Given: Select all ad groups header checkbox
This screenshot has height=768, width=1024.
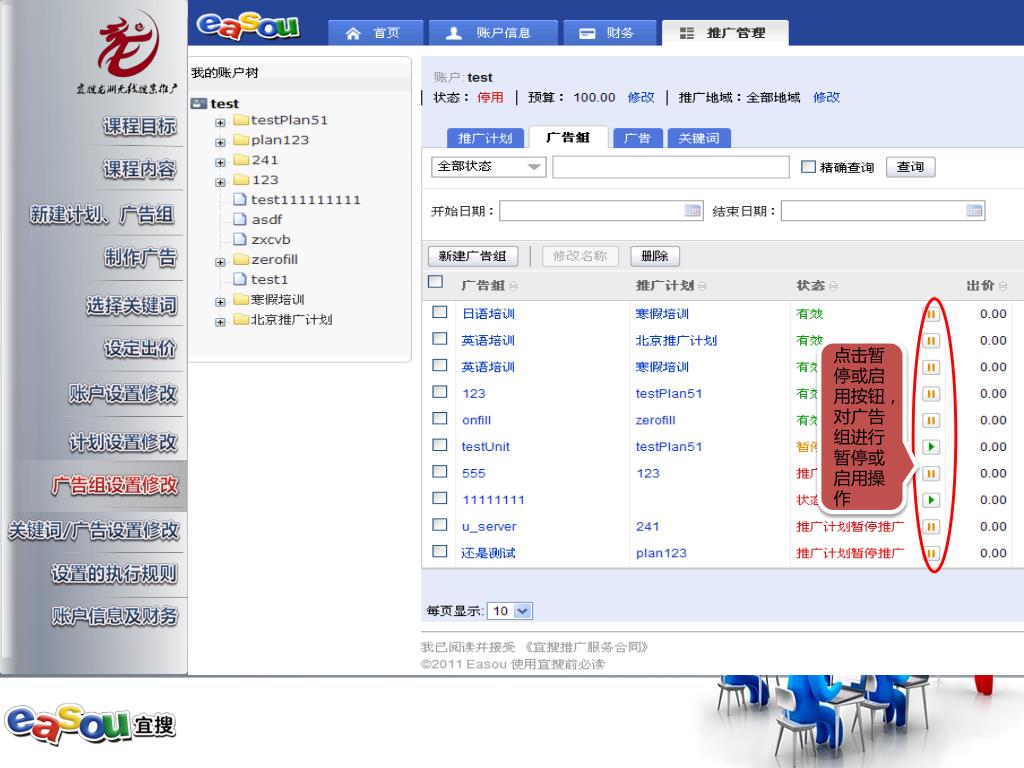Looking at the screenshot, I should coord(436,281).
